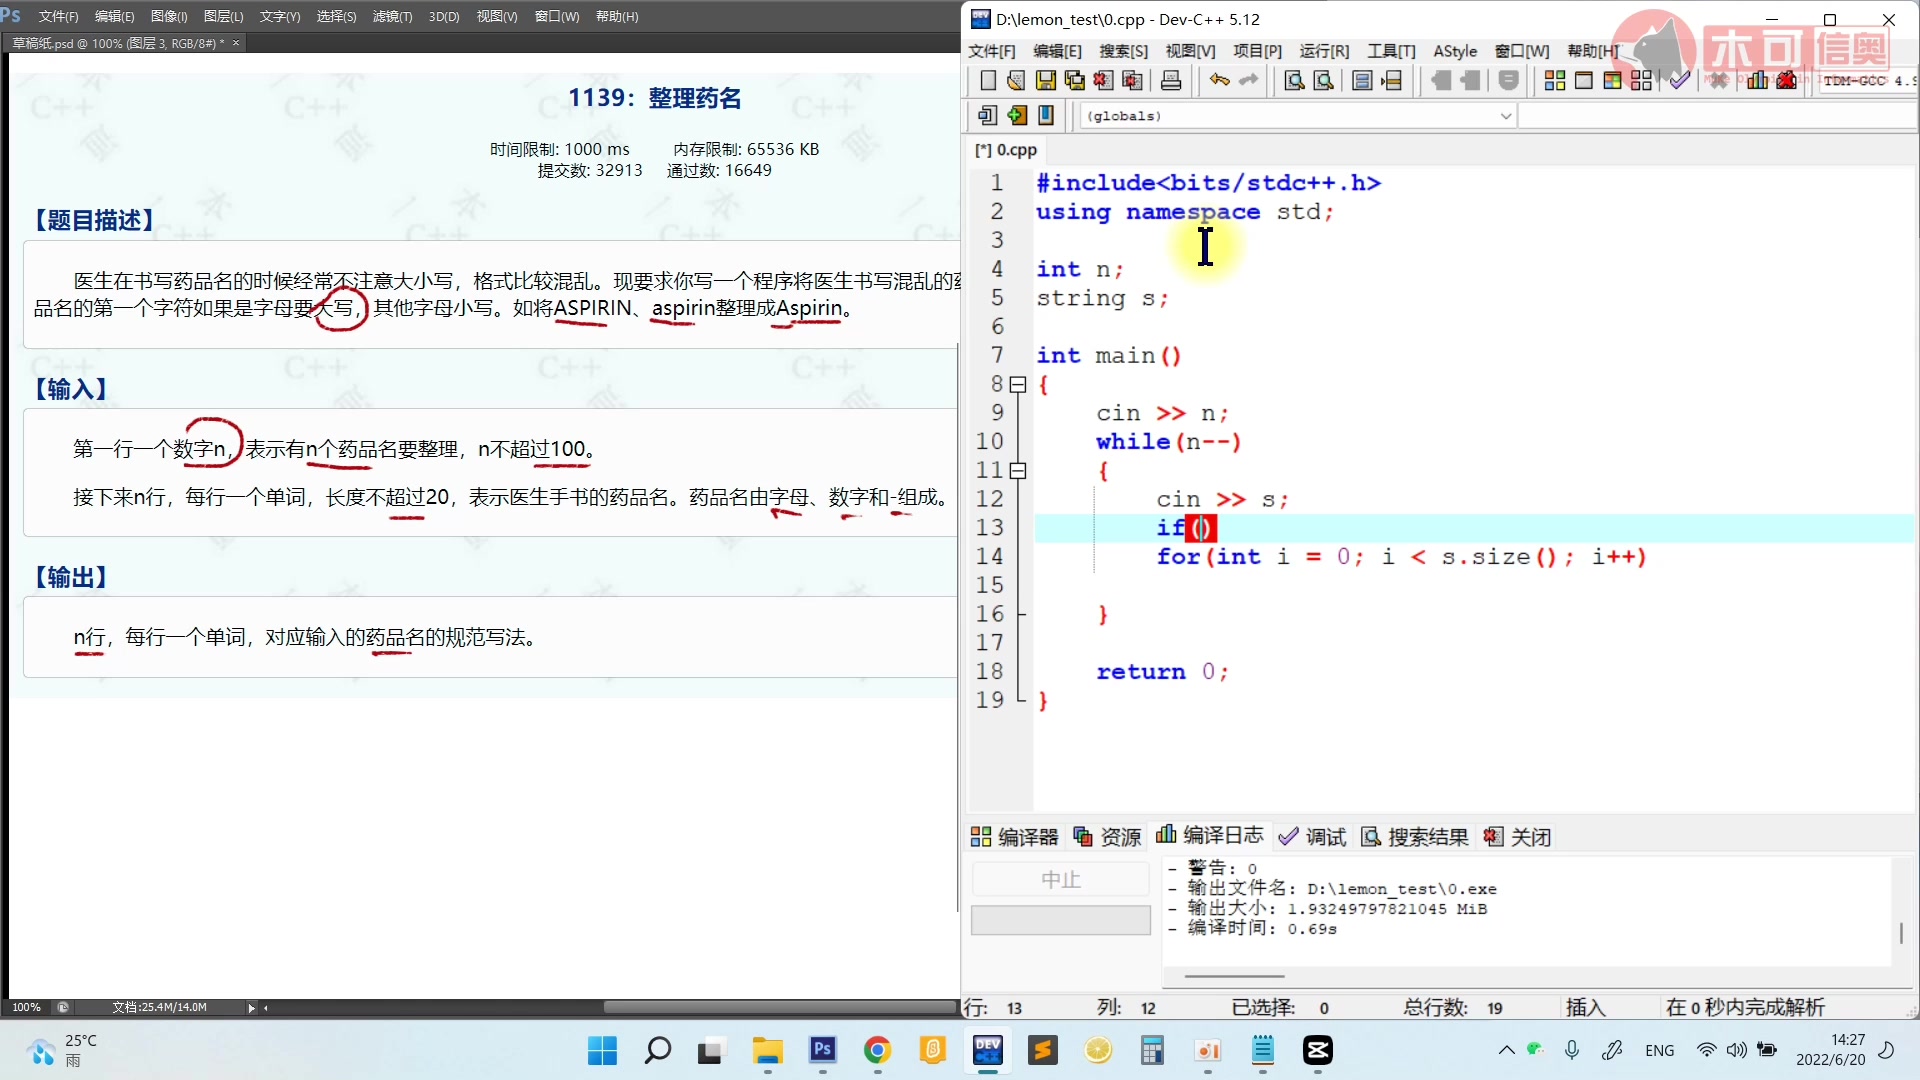This screenshot has height=1080, width=1920.
Task: Open the empty member dropdown beside (globals)
Action: pos(1718,116)
